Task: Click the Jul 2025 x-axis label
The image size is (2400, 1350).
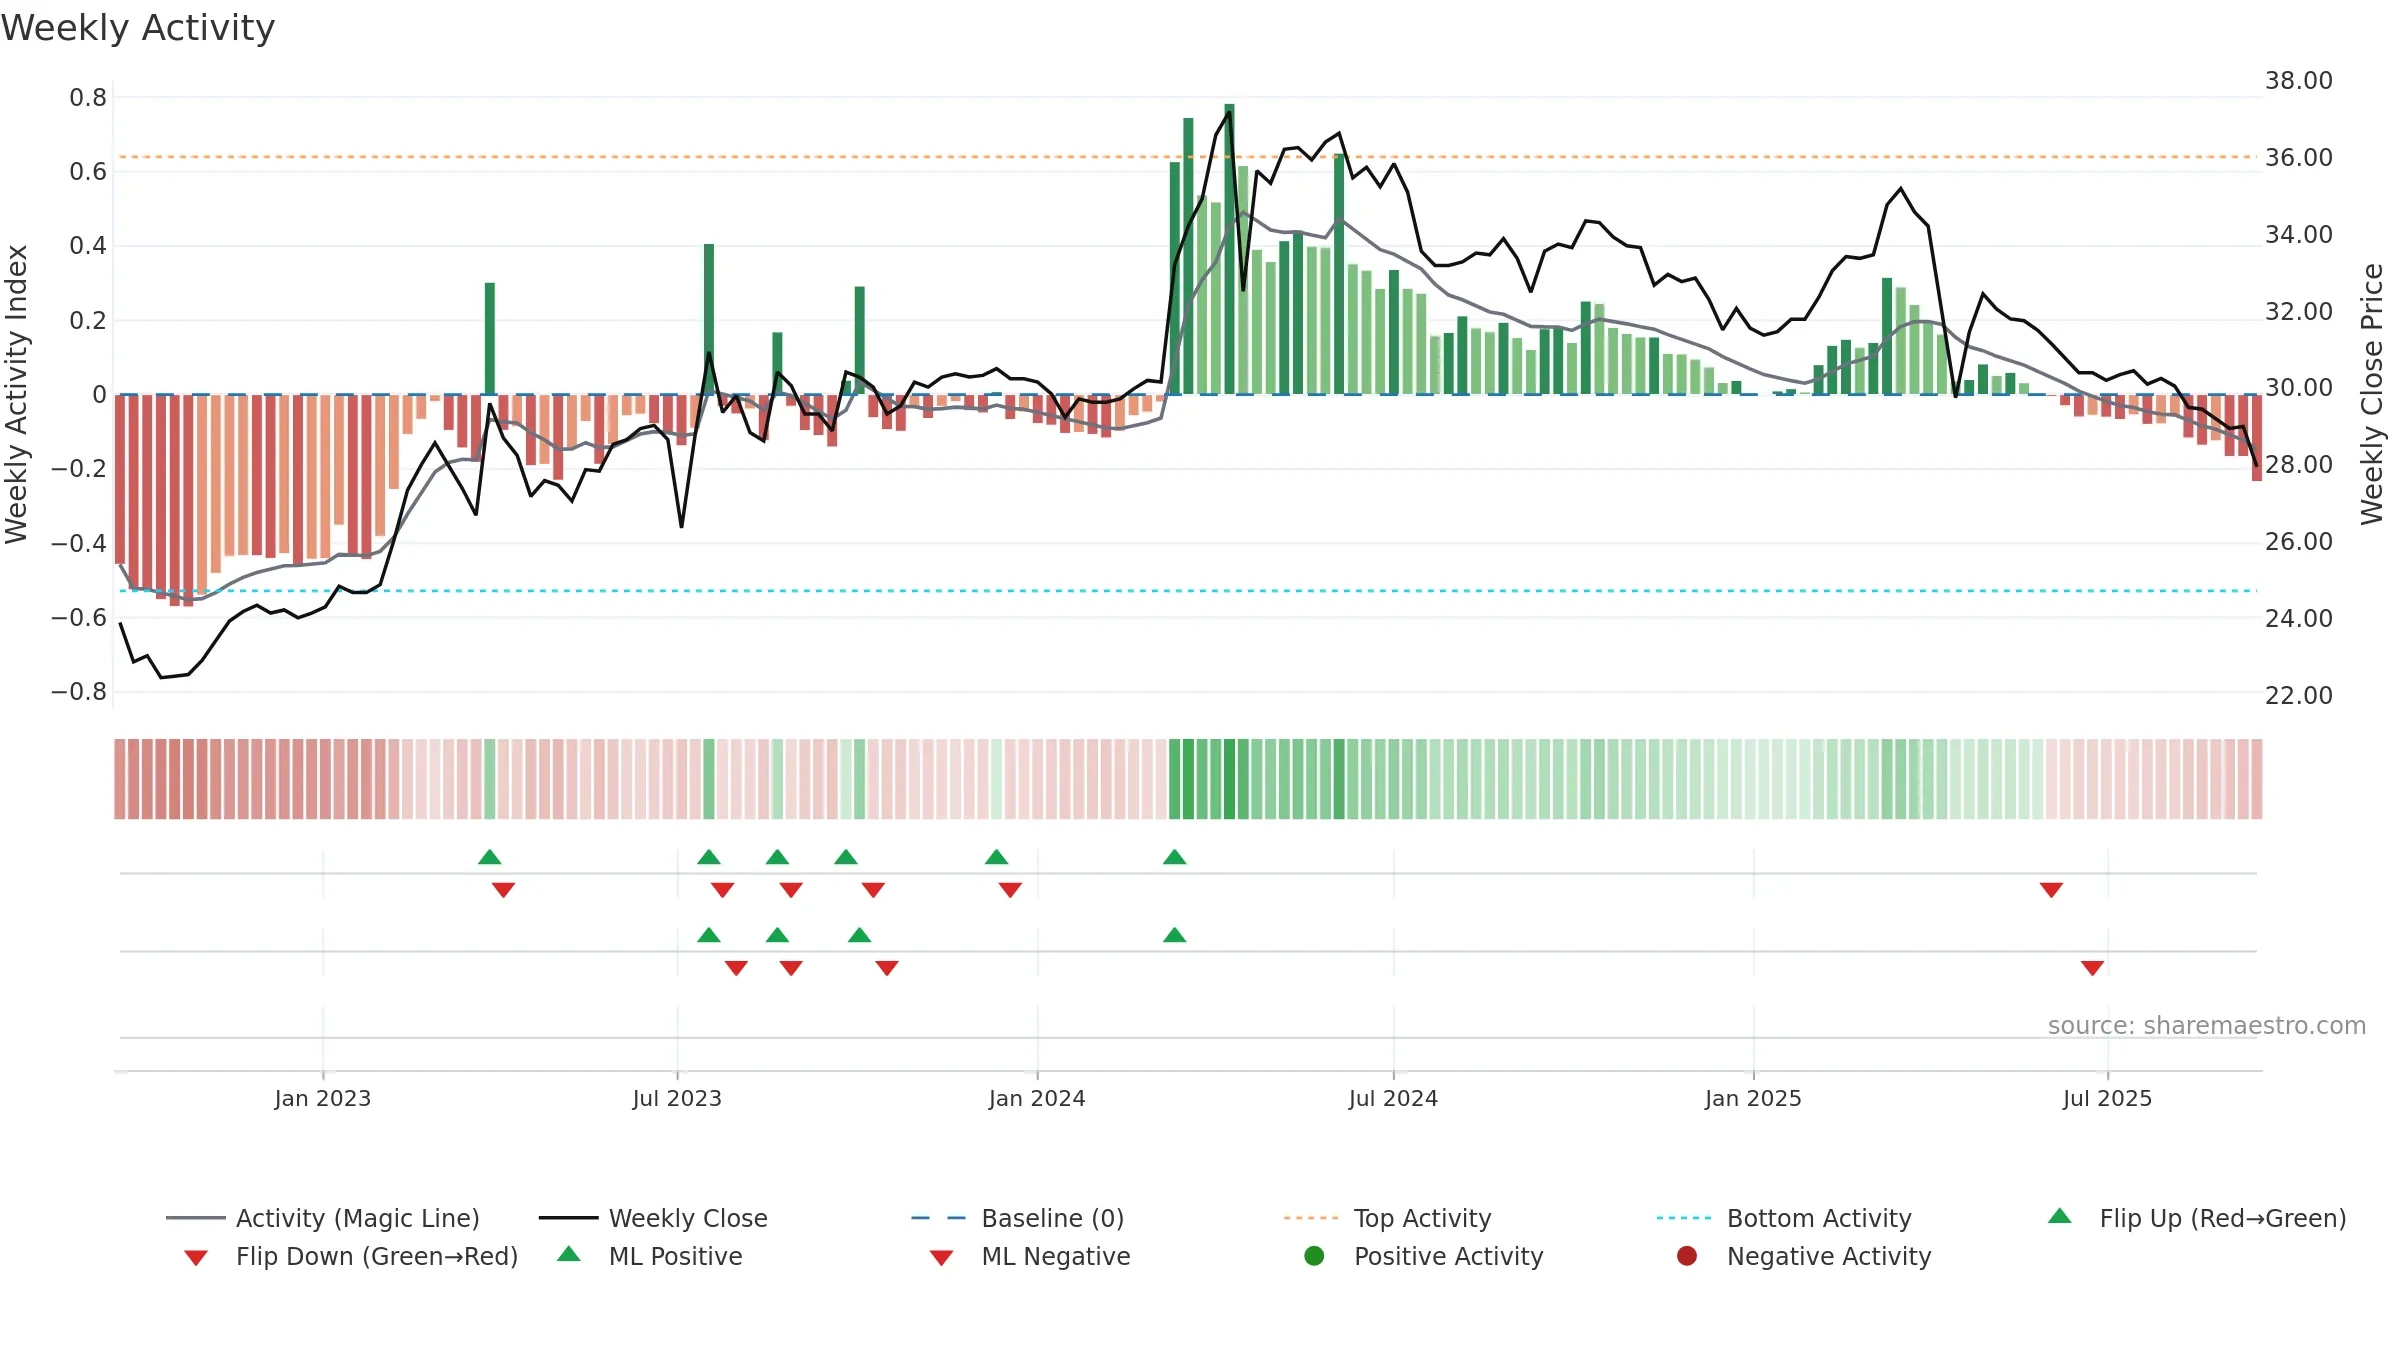Action: click(x=2107, y=1098)
